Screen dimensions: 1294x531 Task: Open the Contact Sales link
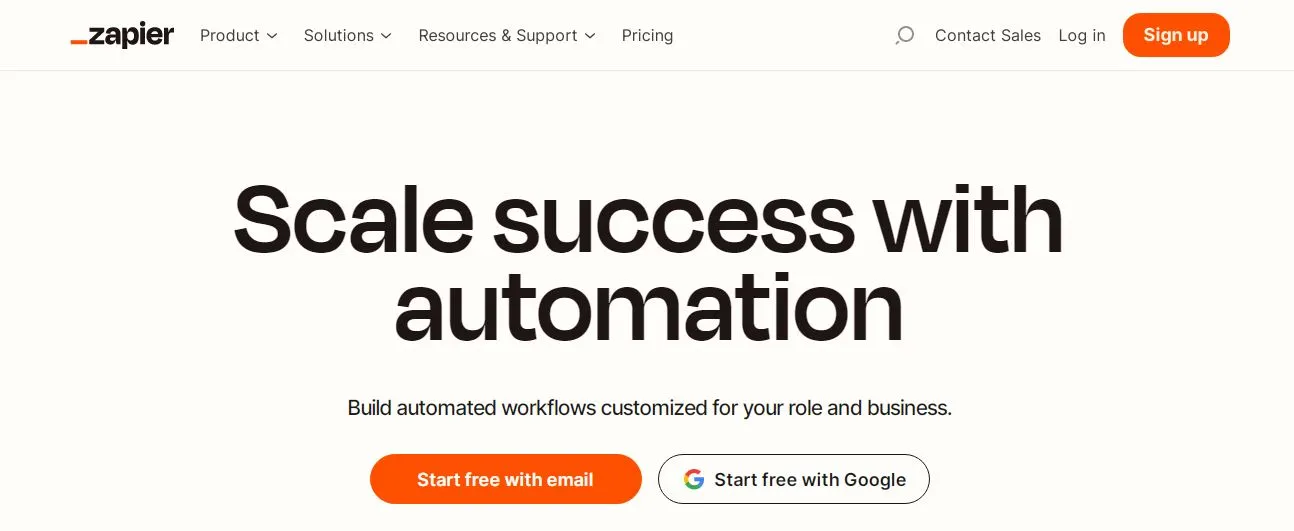[x=988, y=35]
